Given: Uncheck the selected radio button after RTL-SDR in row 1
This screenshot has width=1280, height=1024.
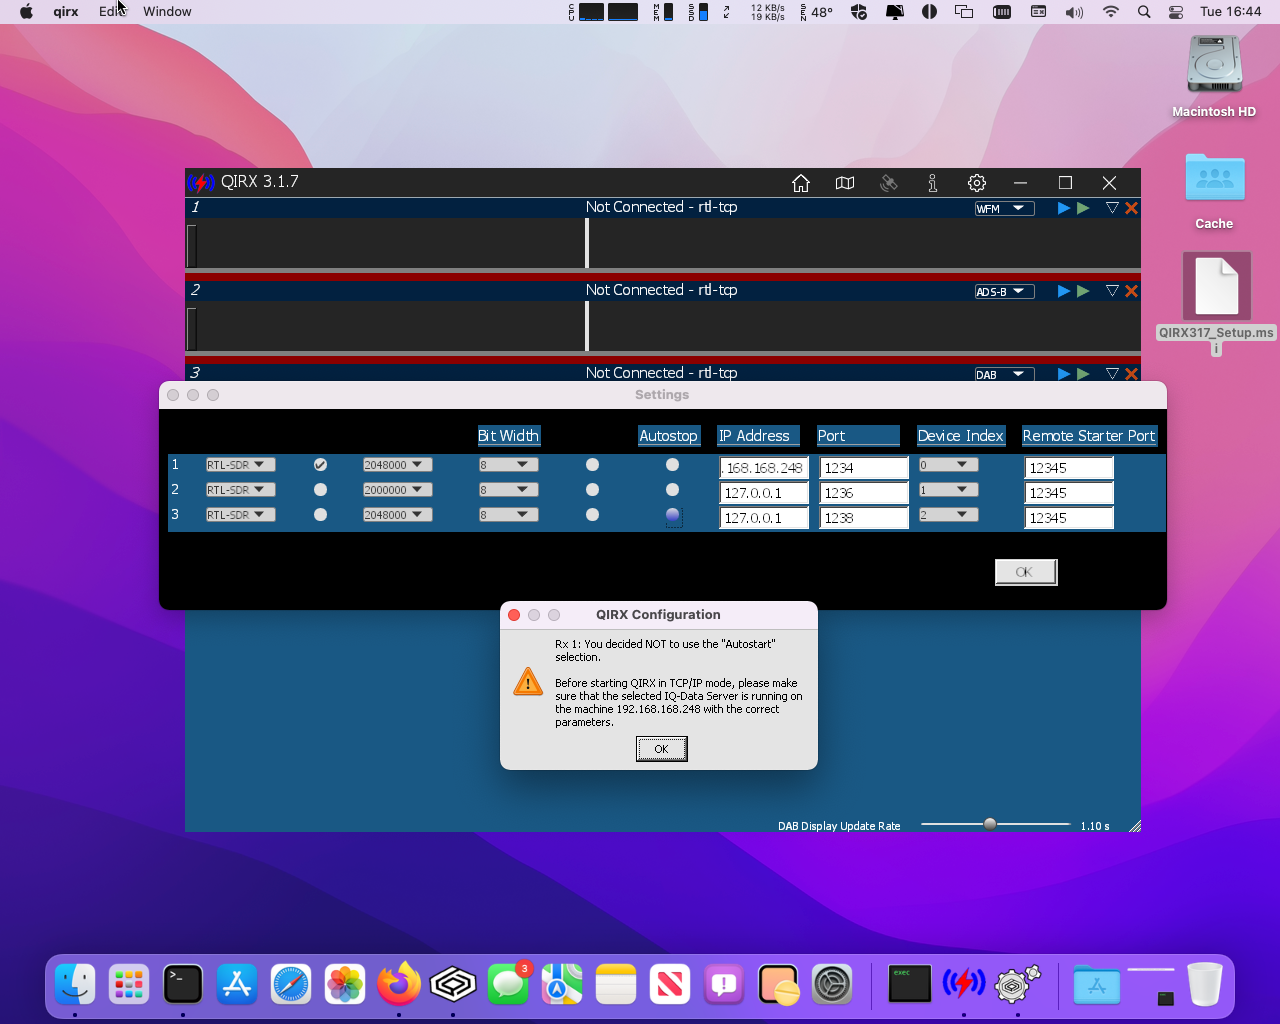Looking at the screenshot, I should tap(320, 465).
